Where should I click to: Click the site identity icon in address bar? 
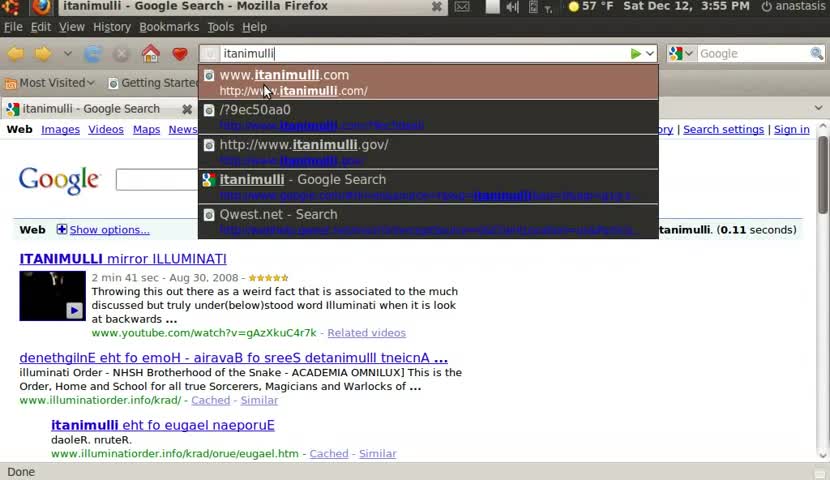pos(210,53)
